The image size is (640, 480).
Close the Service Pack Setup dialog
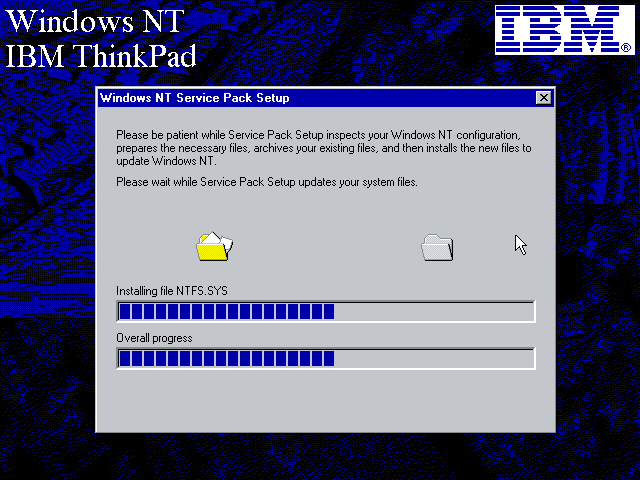click(x=543, y=98)
